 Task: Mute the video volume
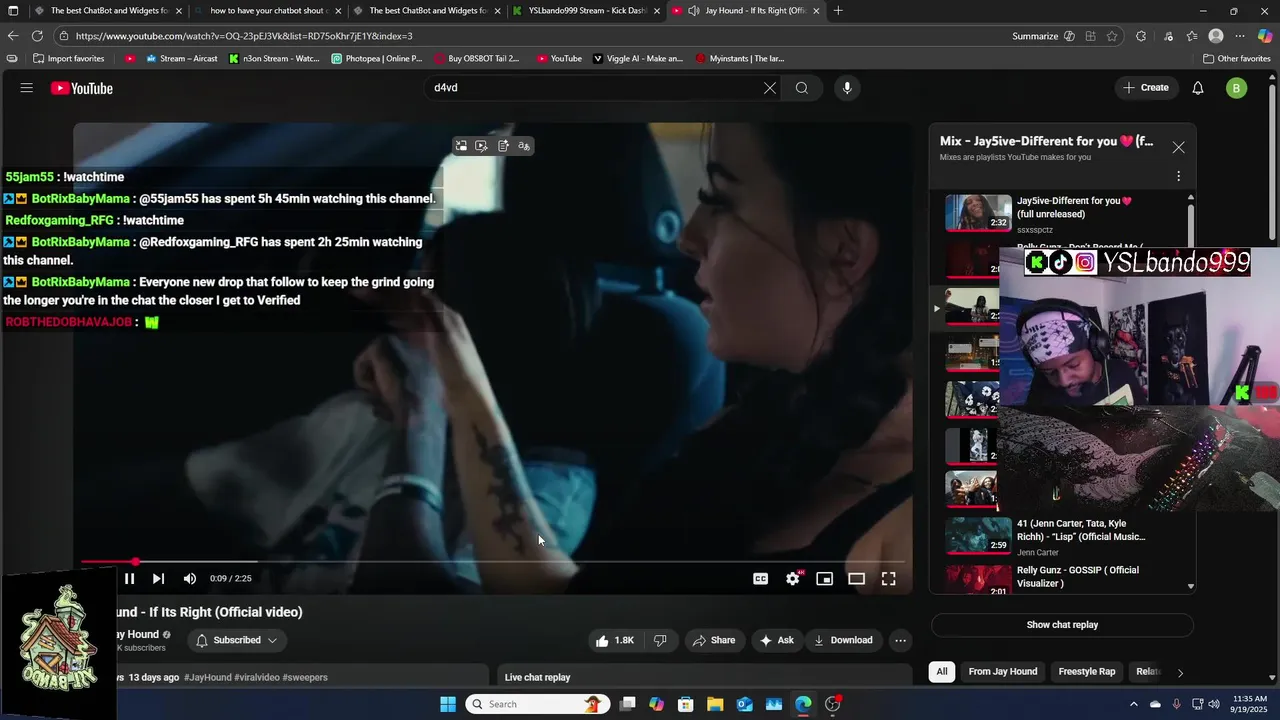pos(190,579)
